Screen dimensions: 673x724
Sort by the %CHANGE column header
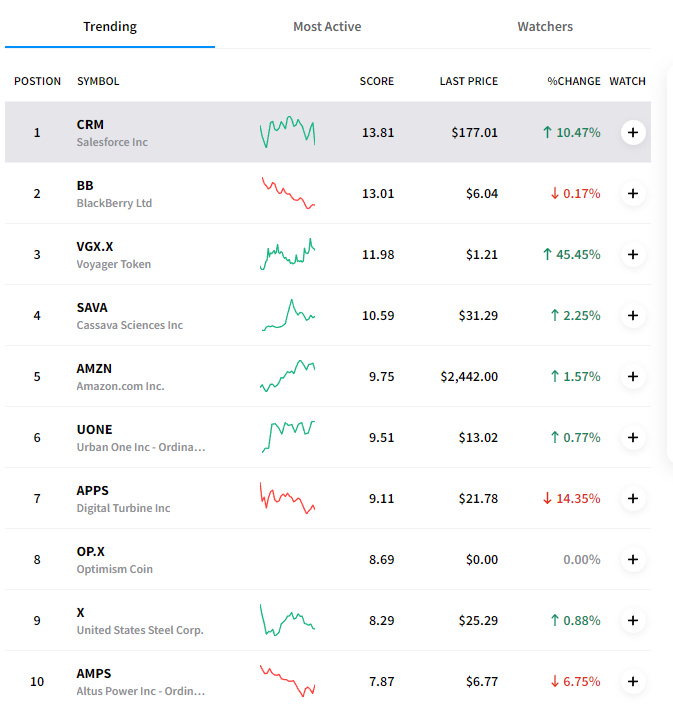(x=574, y=81)
